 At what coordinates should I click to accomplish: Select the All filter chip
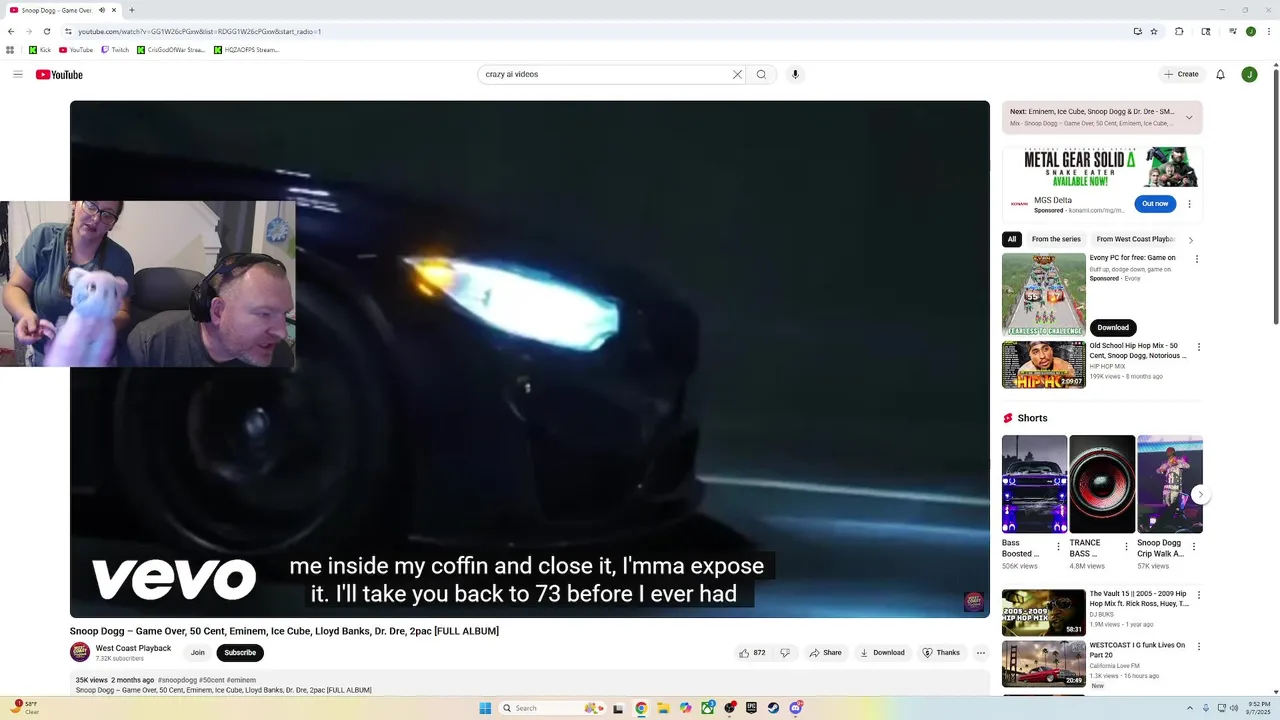(x=1012, y=239)
